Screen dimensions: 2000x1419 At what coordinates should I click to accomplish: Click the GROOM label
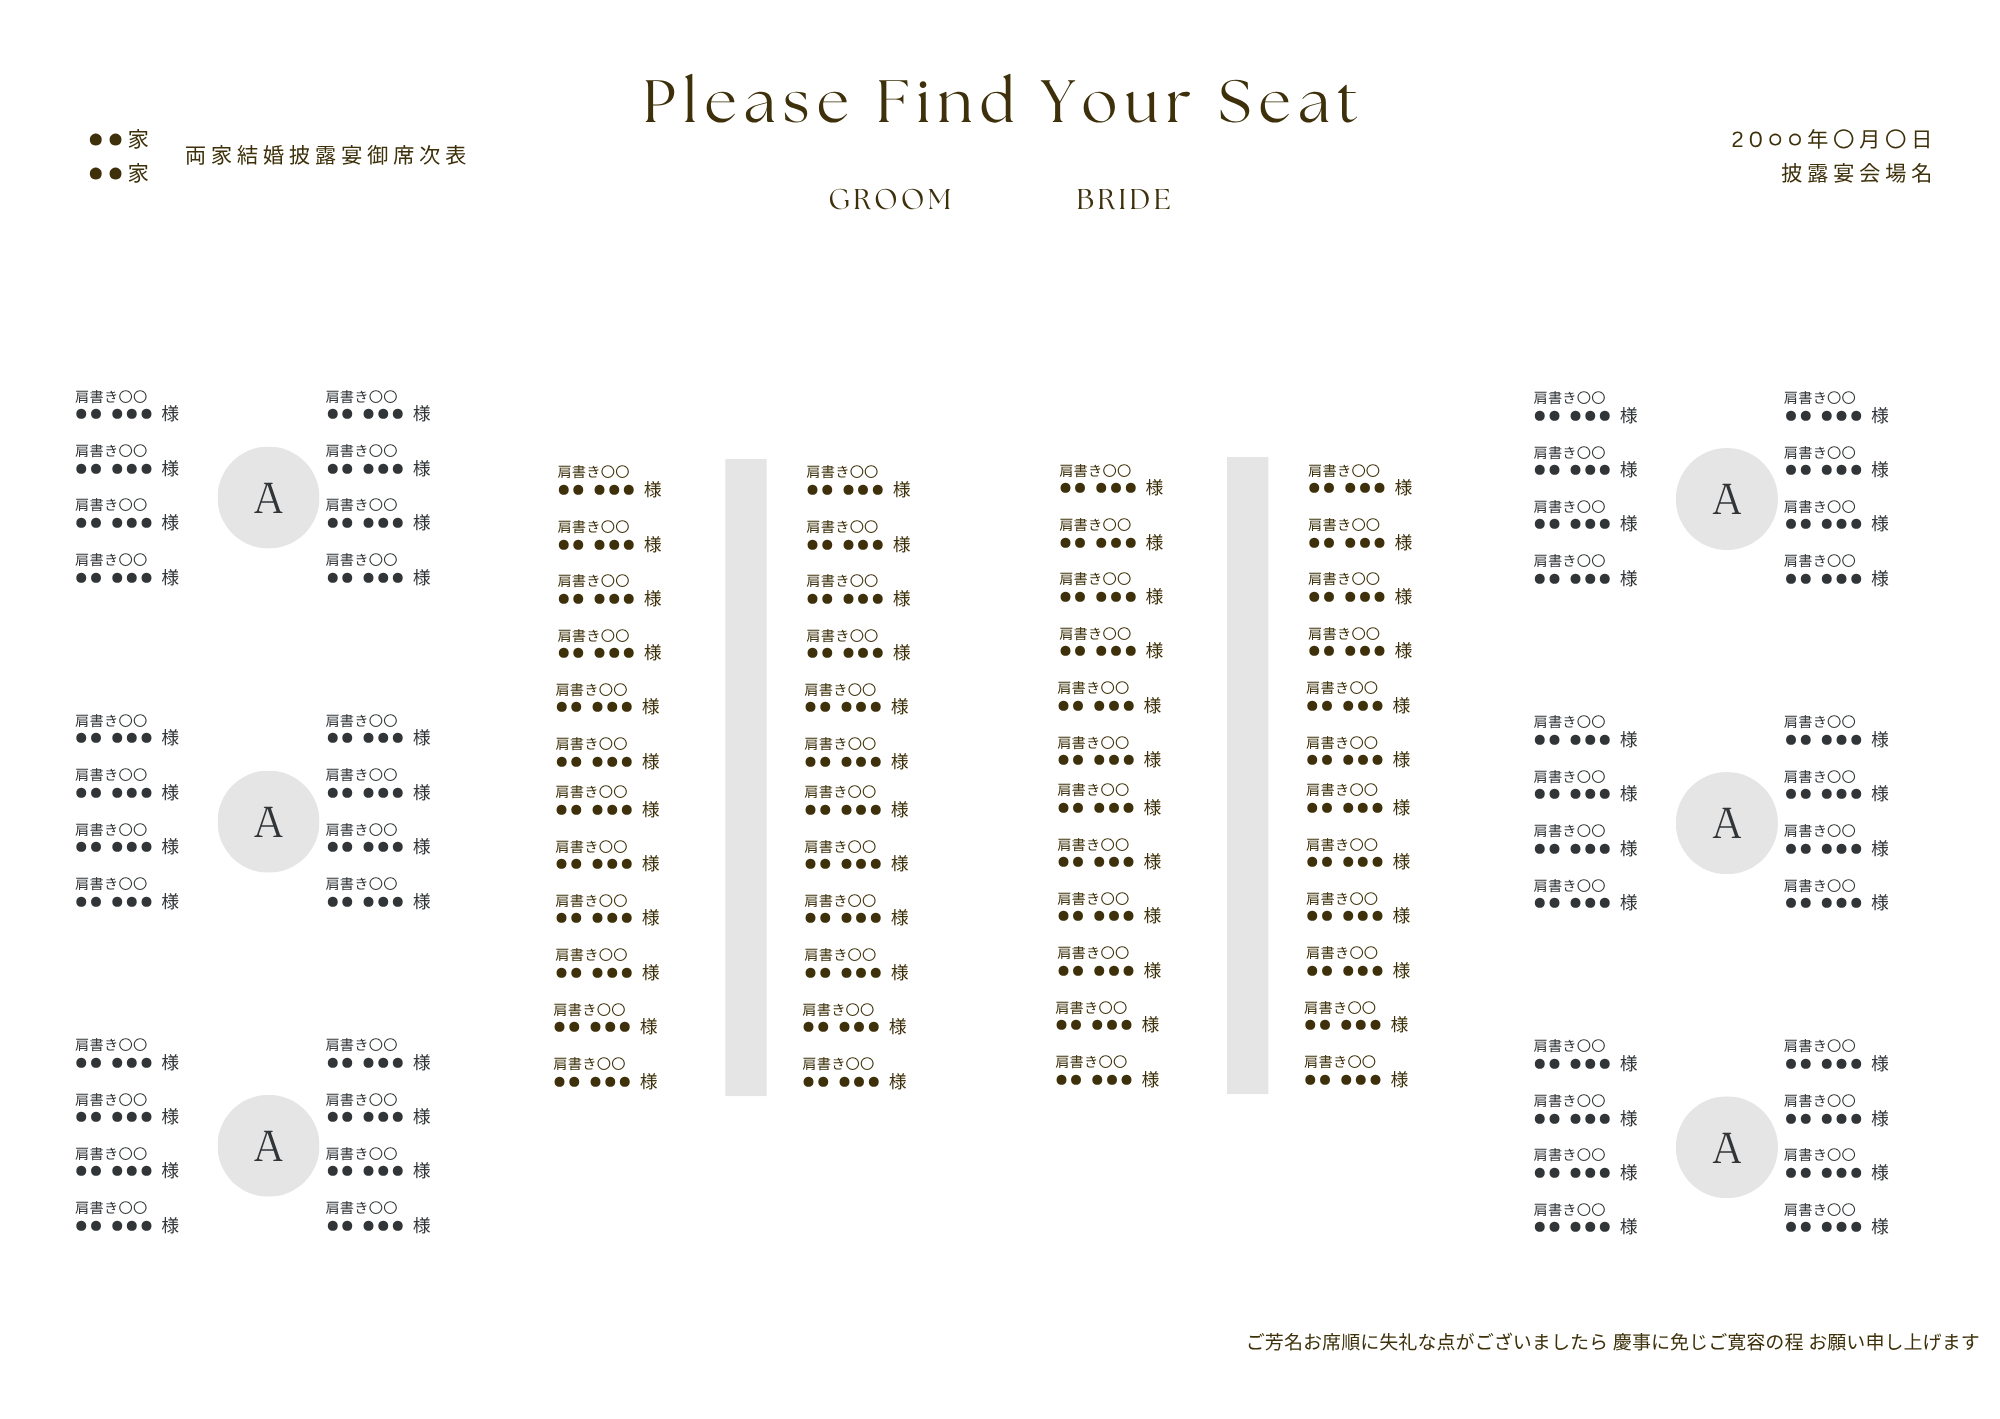(x=891, y=200)
